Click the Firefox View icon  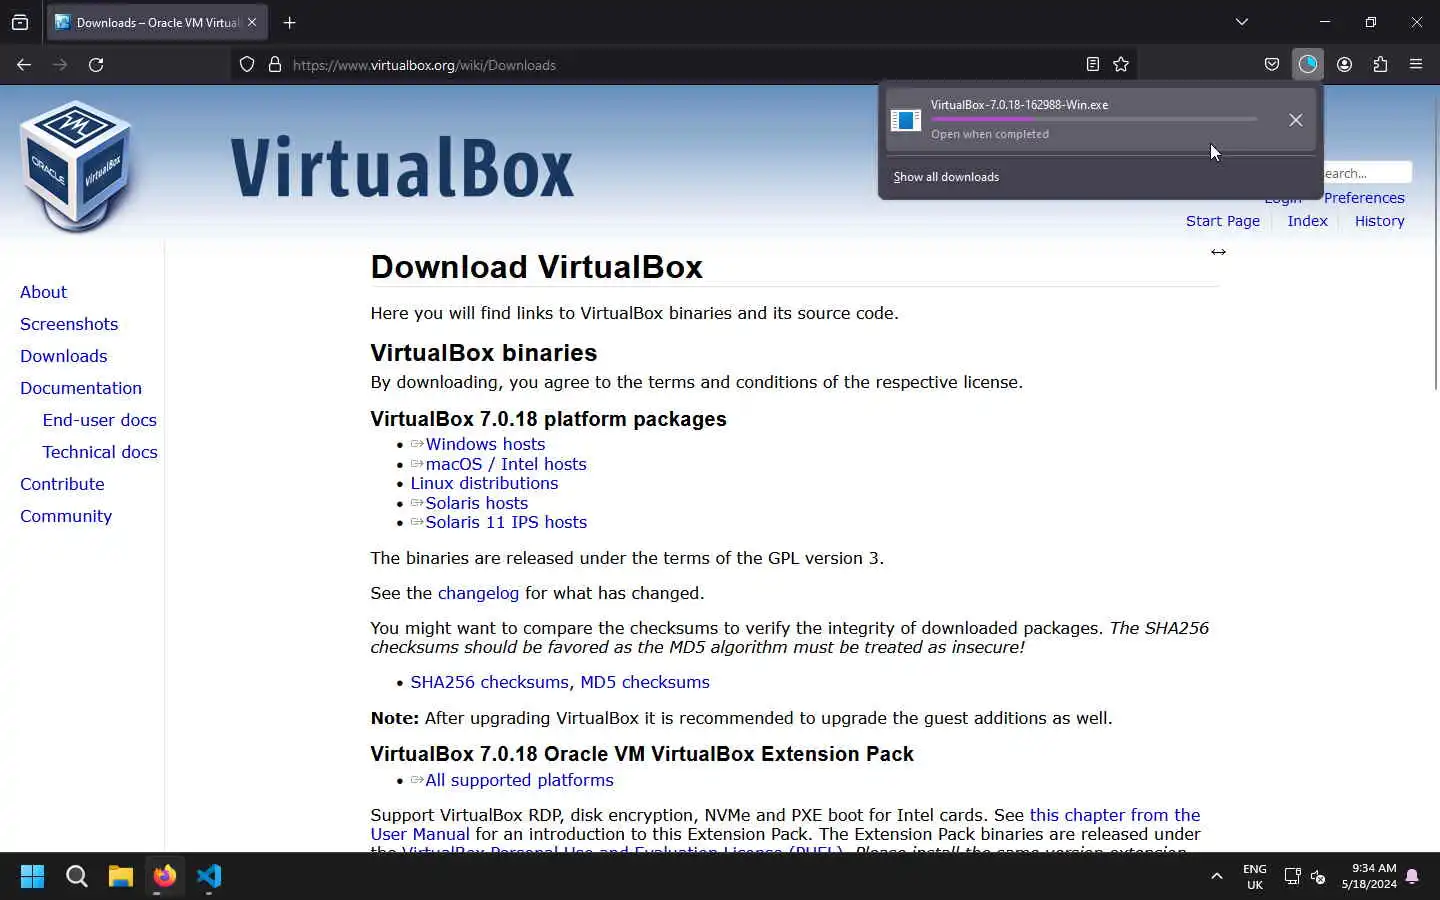pos(20,22)
